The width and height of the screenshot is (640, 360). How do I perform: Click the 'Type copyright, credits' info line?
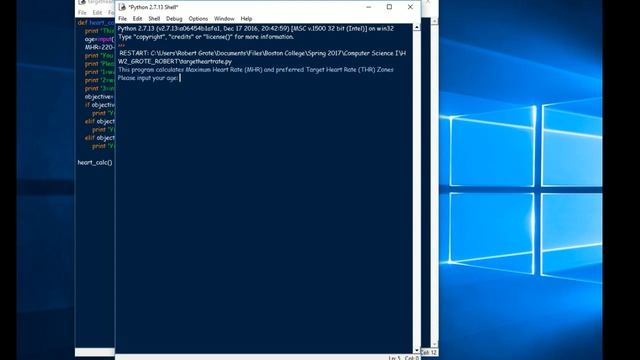click(206, 37)
